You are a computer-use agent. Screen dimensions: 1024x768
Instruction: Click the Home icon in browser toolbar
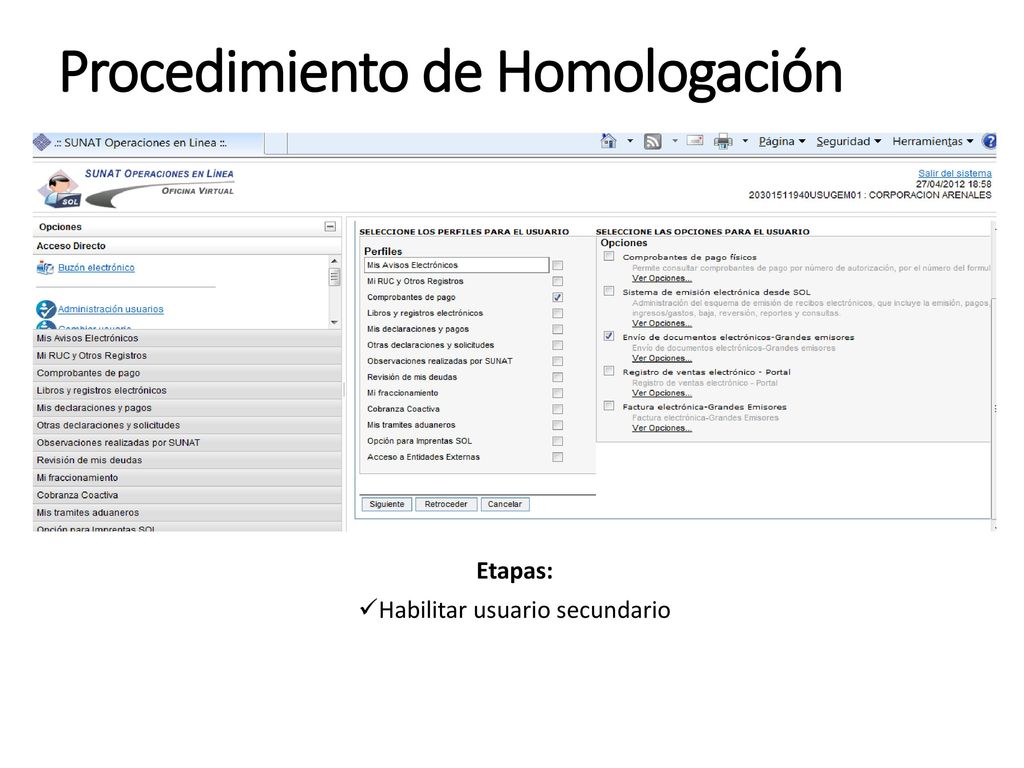click(x=608, y=140)
